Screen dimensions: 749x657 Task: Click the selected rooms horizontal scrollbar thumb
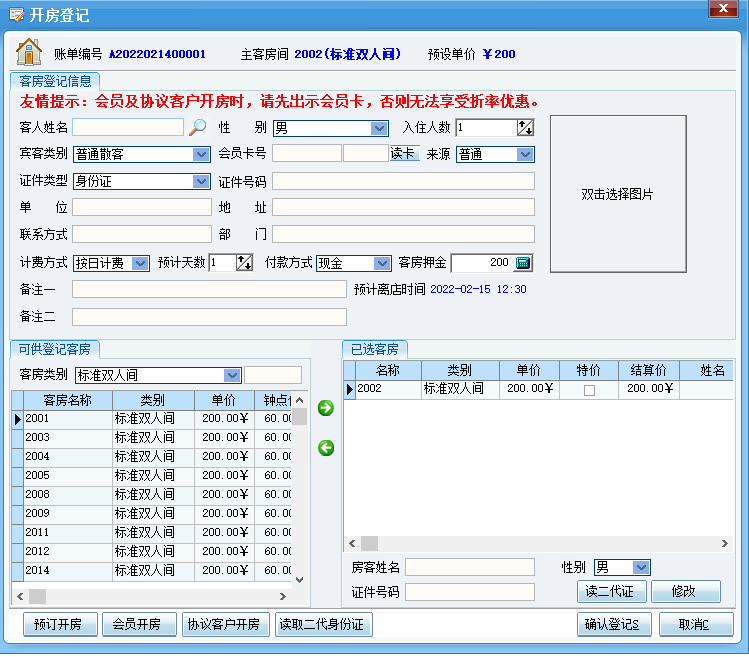coord(369,543)
